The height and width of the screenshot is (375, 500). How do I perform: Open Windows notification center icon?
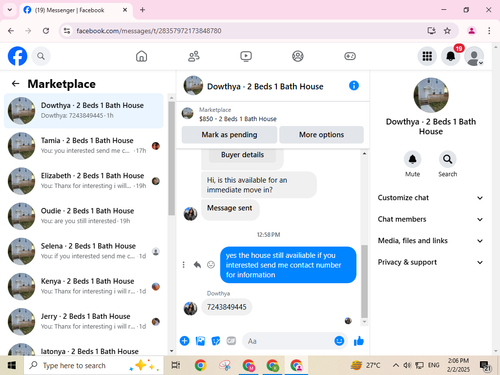pyautogui.click(x=486, y=366)
